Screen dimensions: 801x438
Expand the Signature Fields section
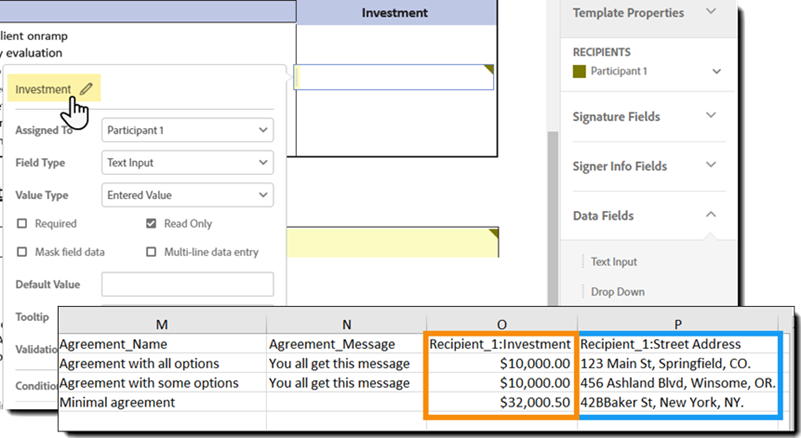pyautogui.click(x=711, y=116)
